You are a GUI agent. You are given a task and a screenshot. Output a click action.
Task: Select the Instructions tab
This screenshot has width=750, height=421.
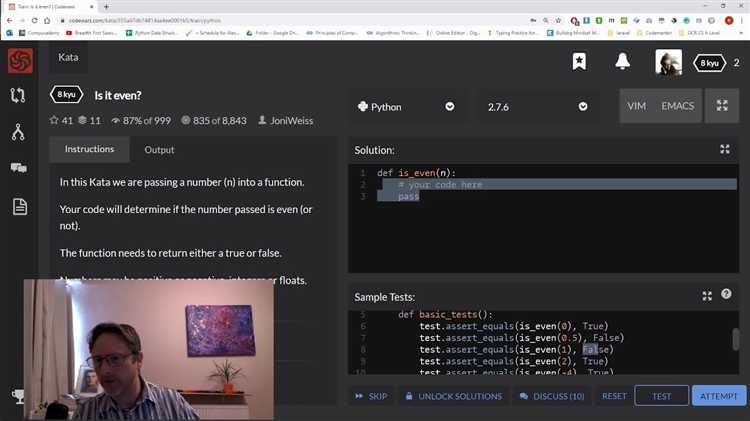[x=89, y=150]
